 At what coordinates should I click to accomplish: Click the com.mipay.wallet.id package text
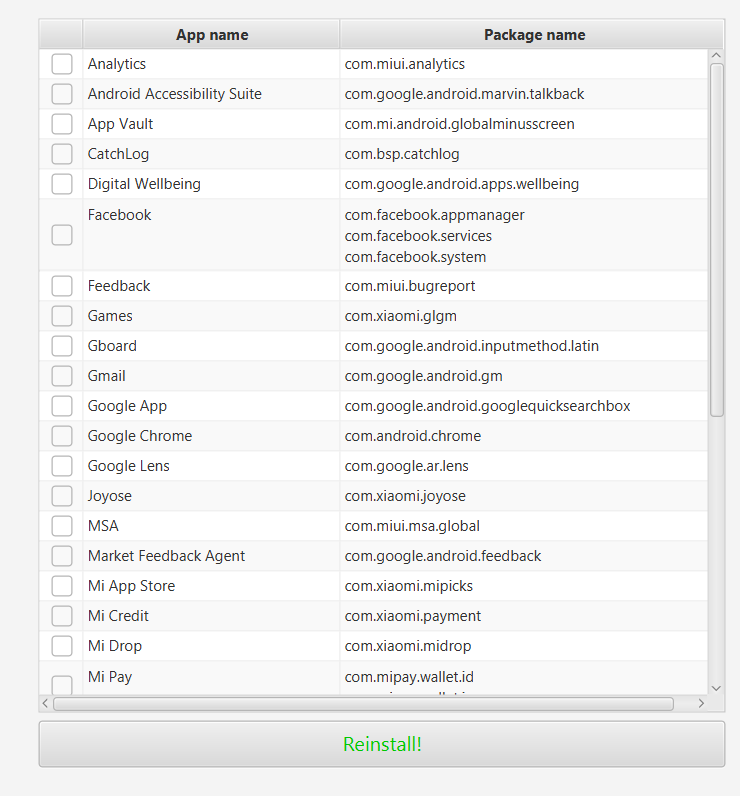pos(409,677)
